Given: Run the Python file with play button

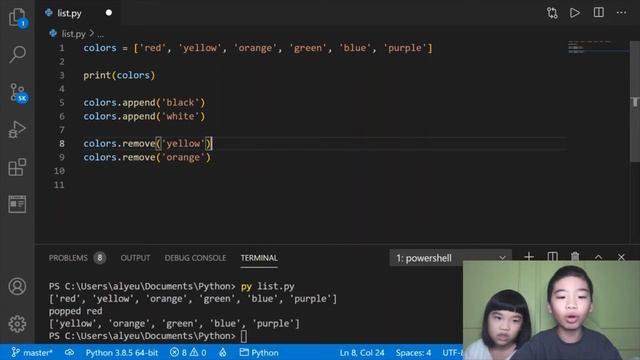Looking at the screenshot, I should tap(575, 13).
